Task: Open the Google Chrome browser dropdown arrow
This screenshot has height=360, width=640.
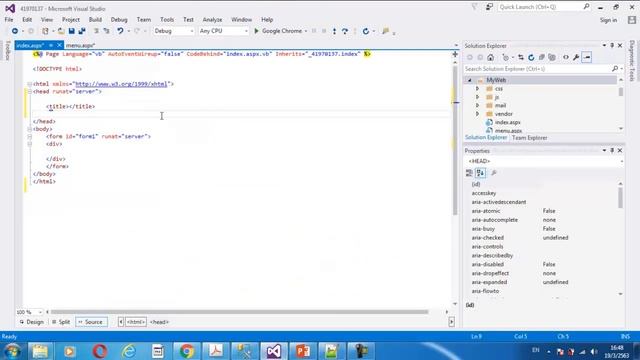Action: (306, 31)
